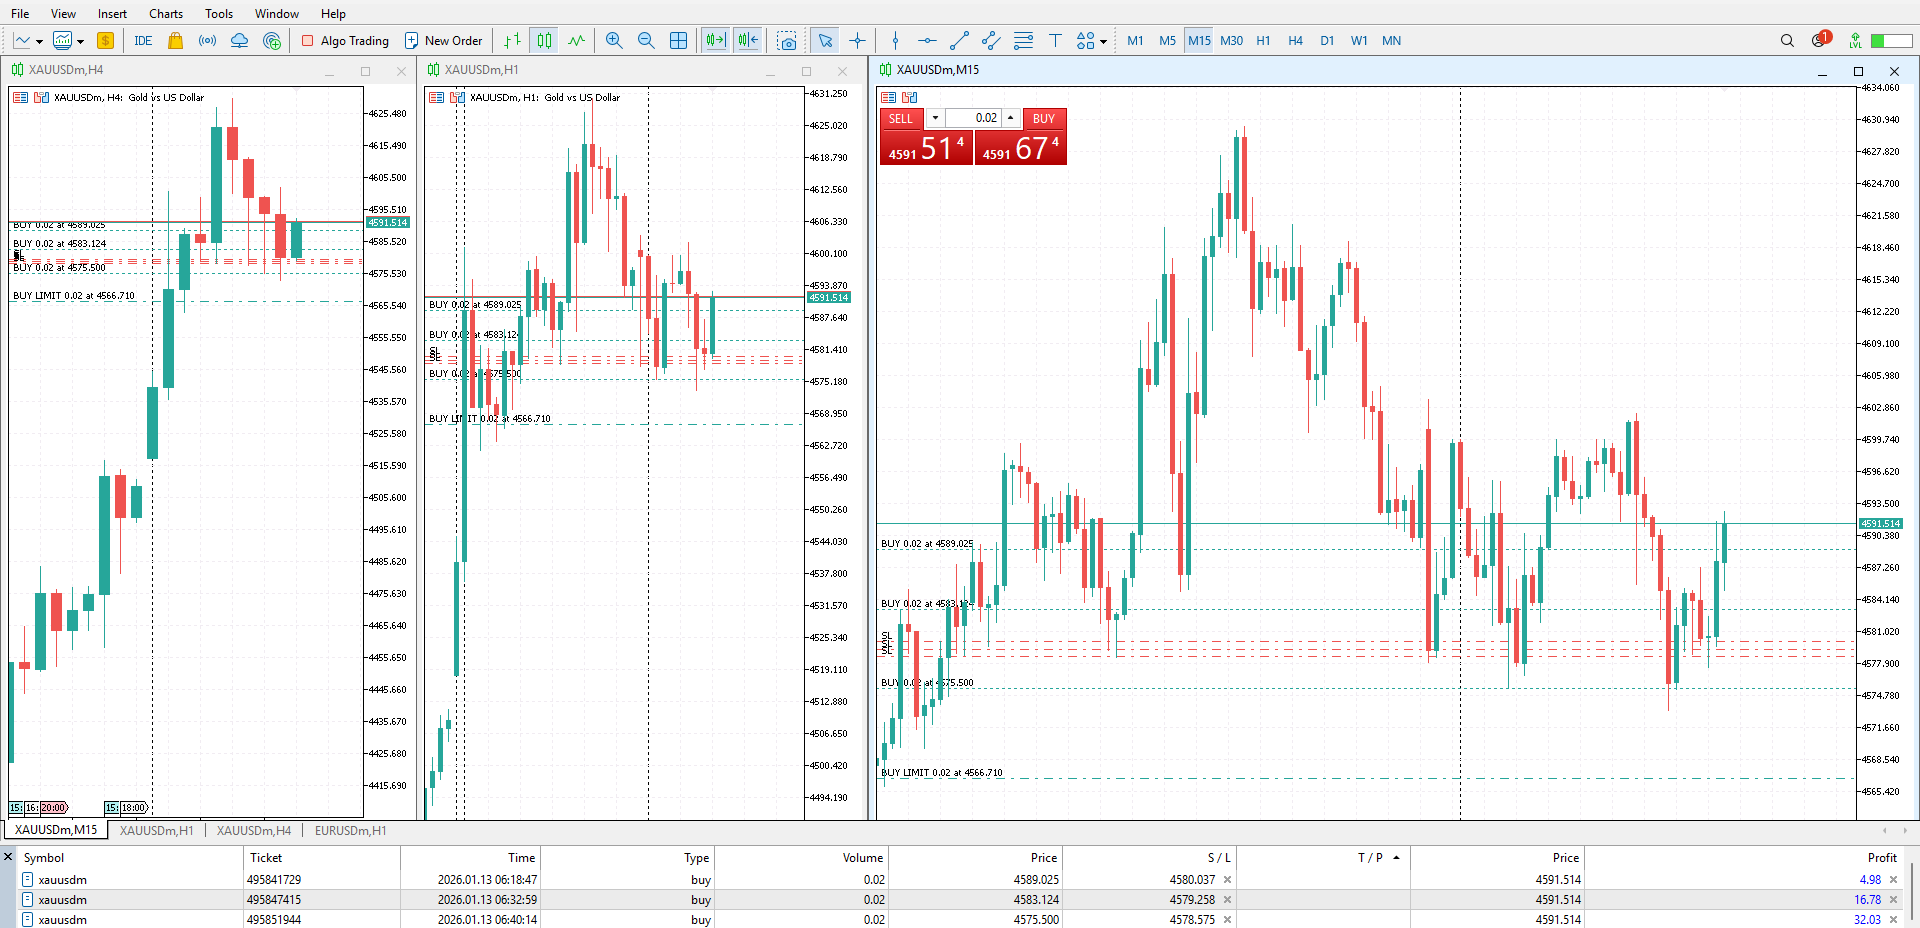Open the Charts menu

[166, 14]
